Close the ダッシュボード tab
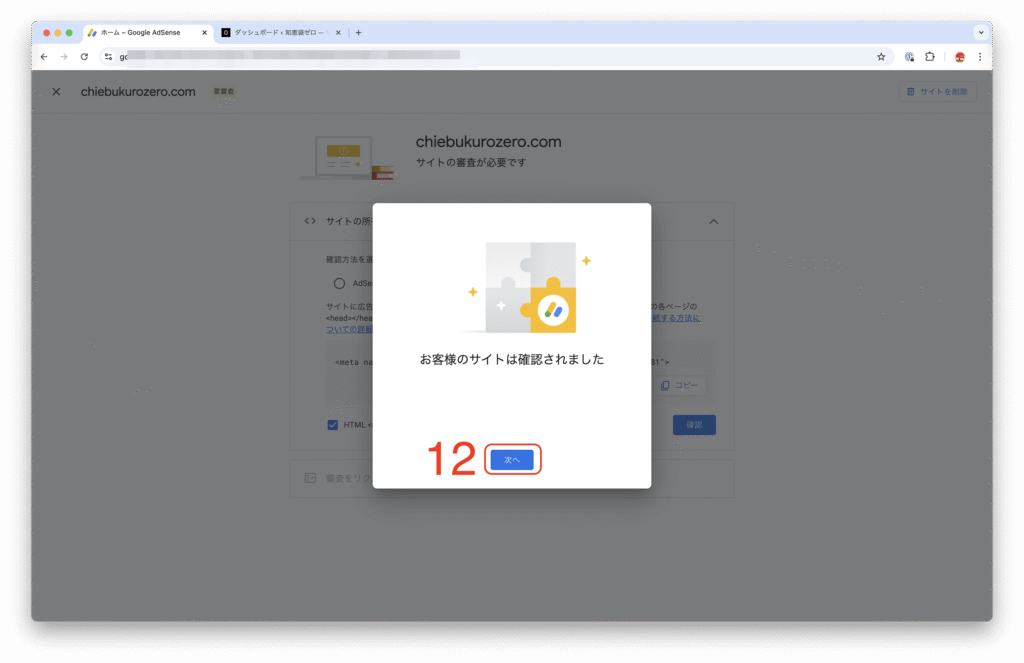Screen dimensions: 1024x663 coord(338,33)
